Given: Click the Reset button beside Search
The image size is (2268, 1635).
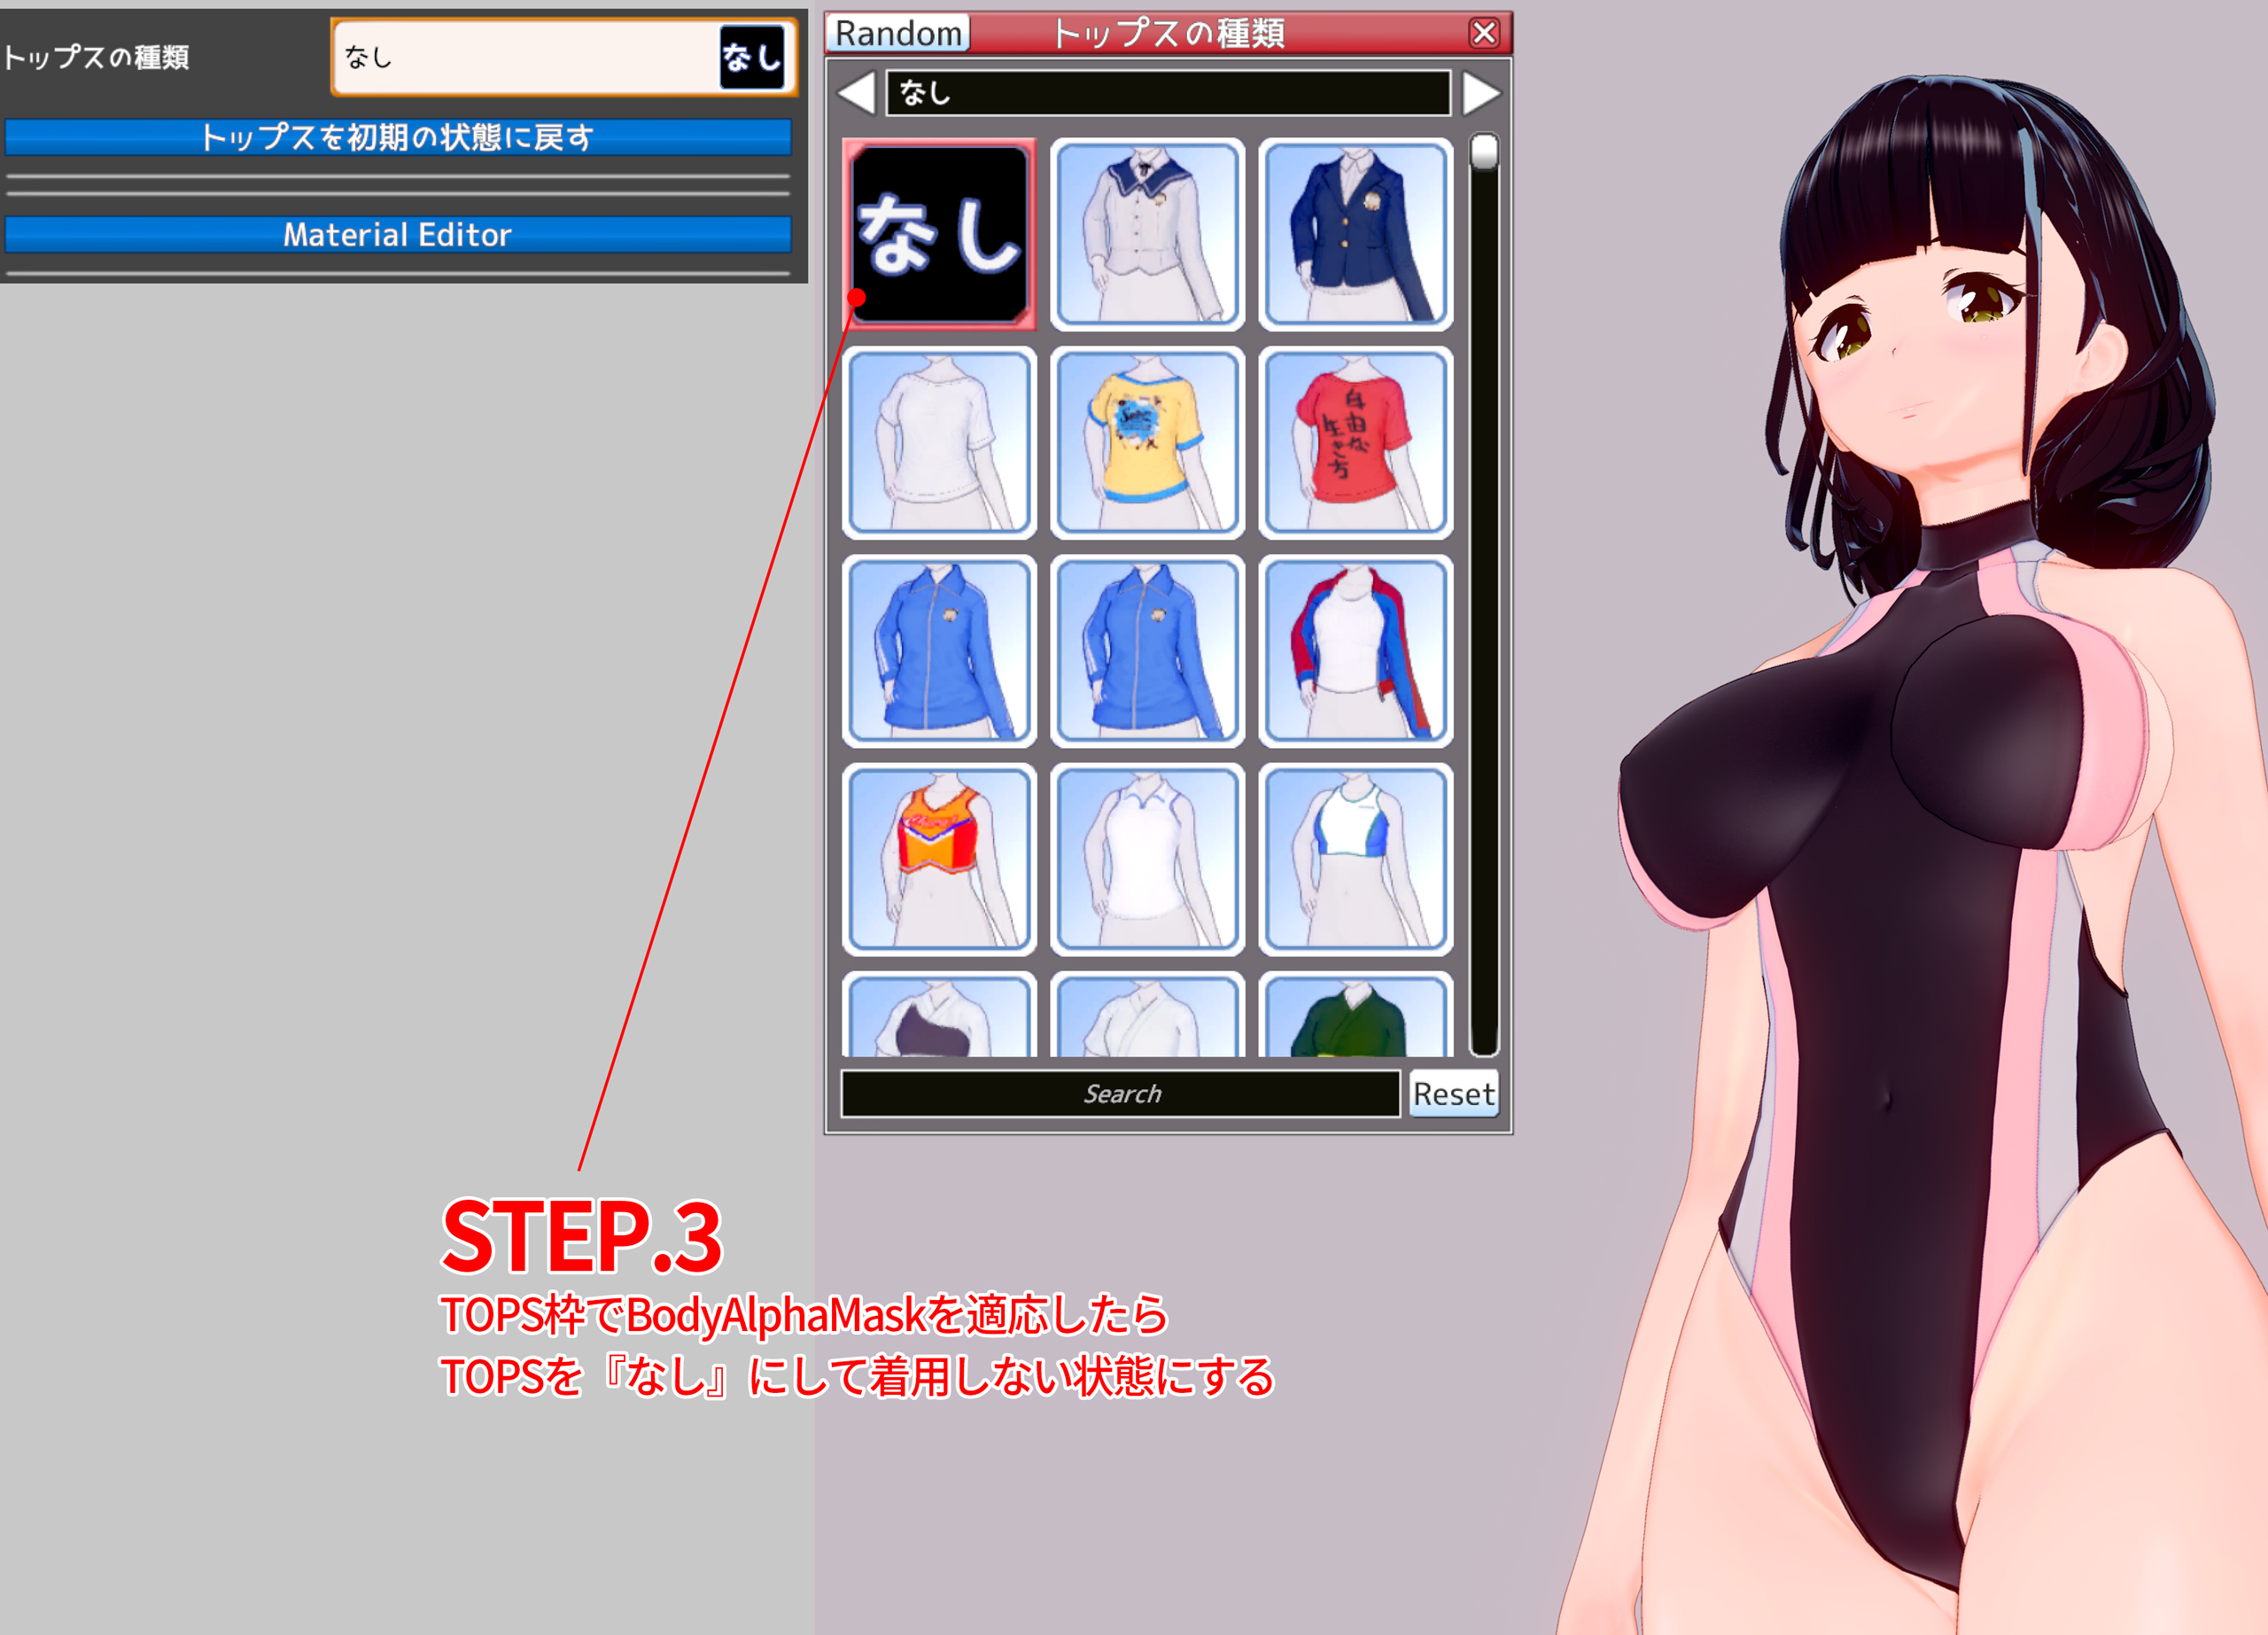Looking at the screenshot, I should tap(1454, 1093).
